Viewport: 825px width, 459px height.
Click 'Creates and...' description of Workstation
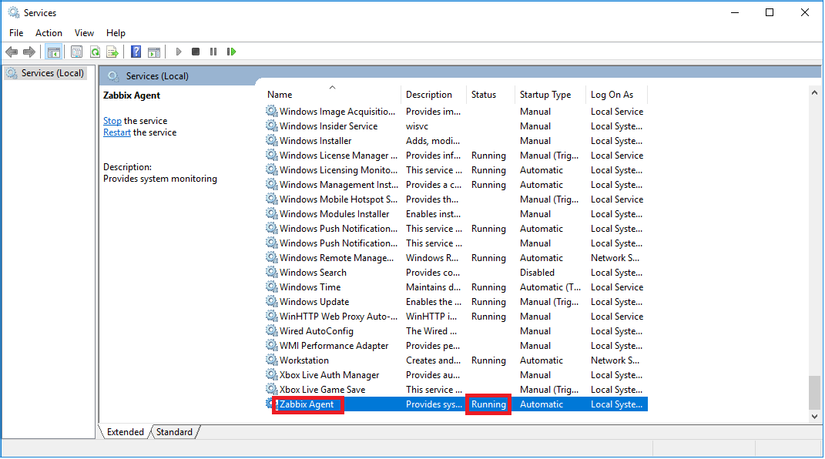433,360
